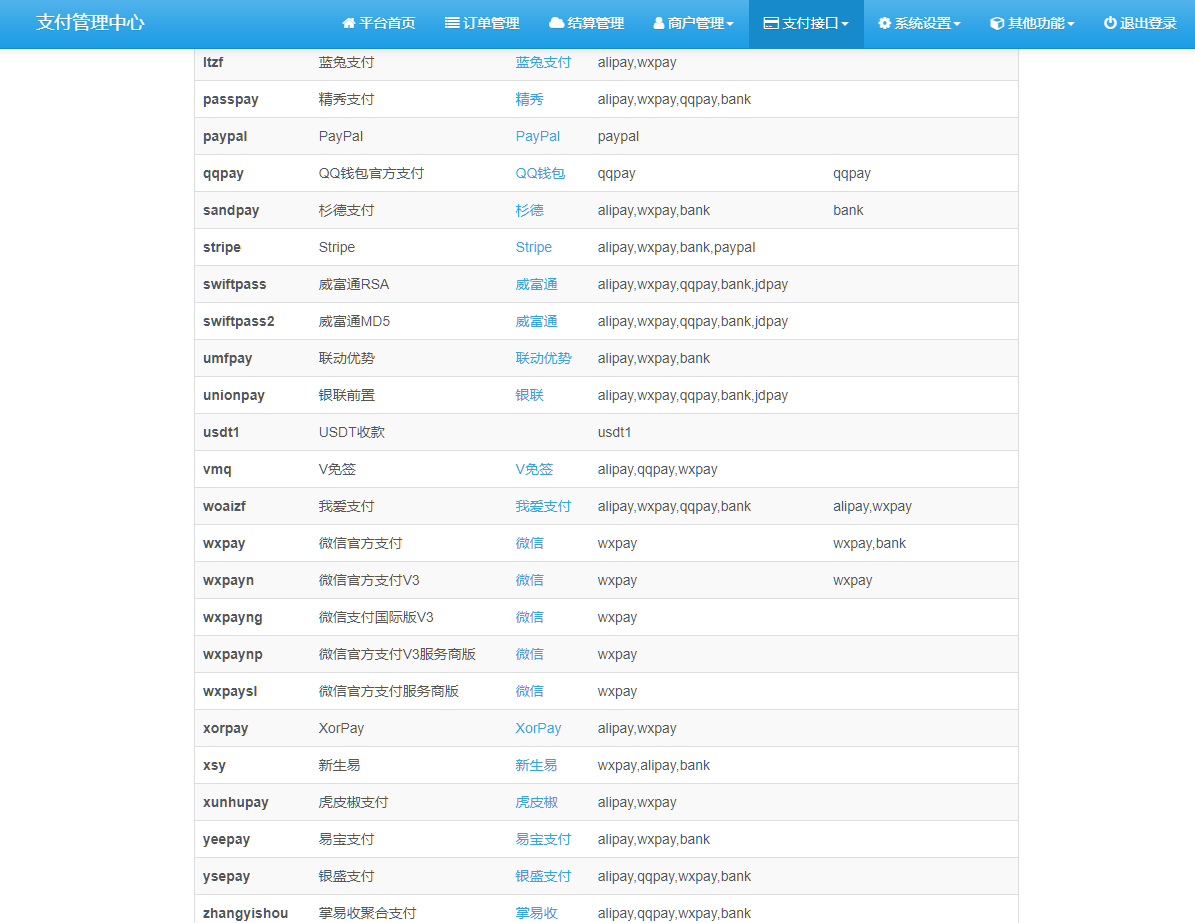The image size is (1195, 923).
Task: Click alipay,wxpay,bank,paypal in stripe row
Action: 676,248
